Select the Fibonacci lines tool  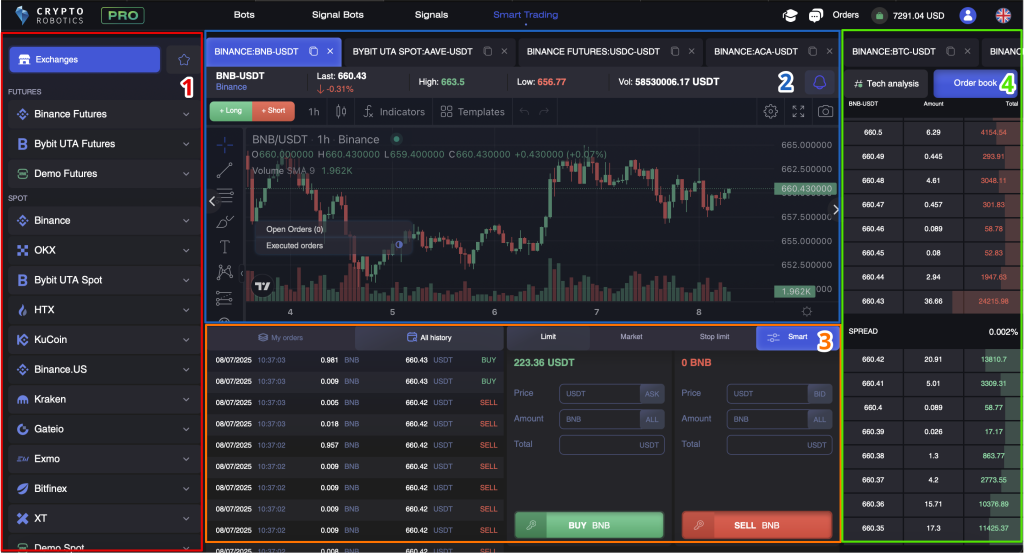coord(225,195)
